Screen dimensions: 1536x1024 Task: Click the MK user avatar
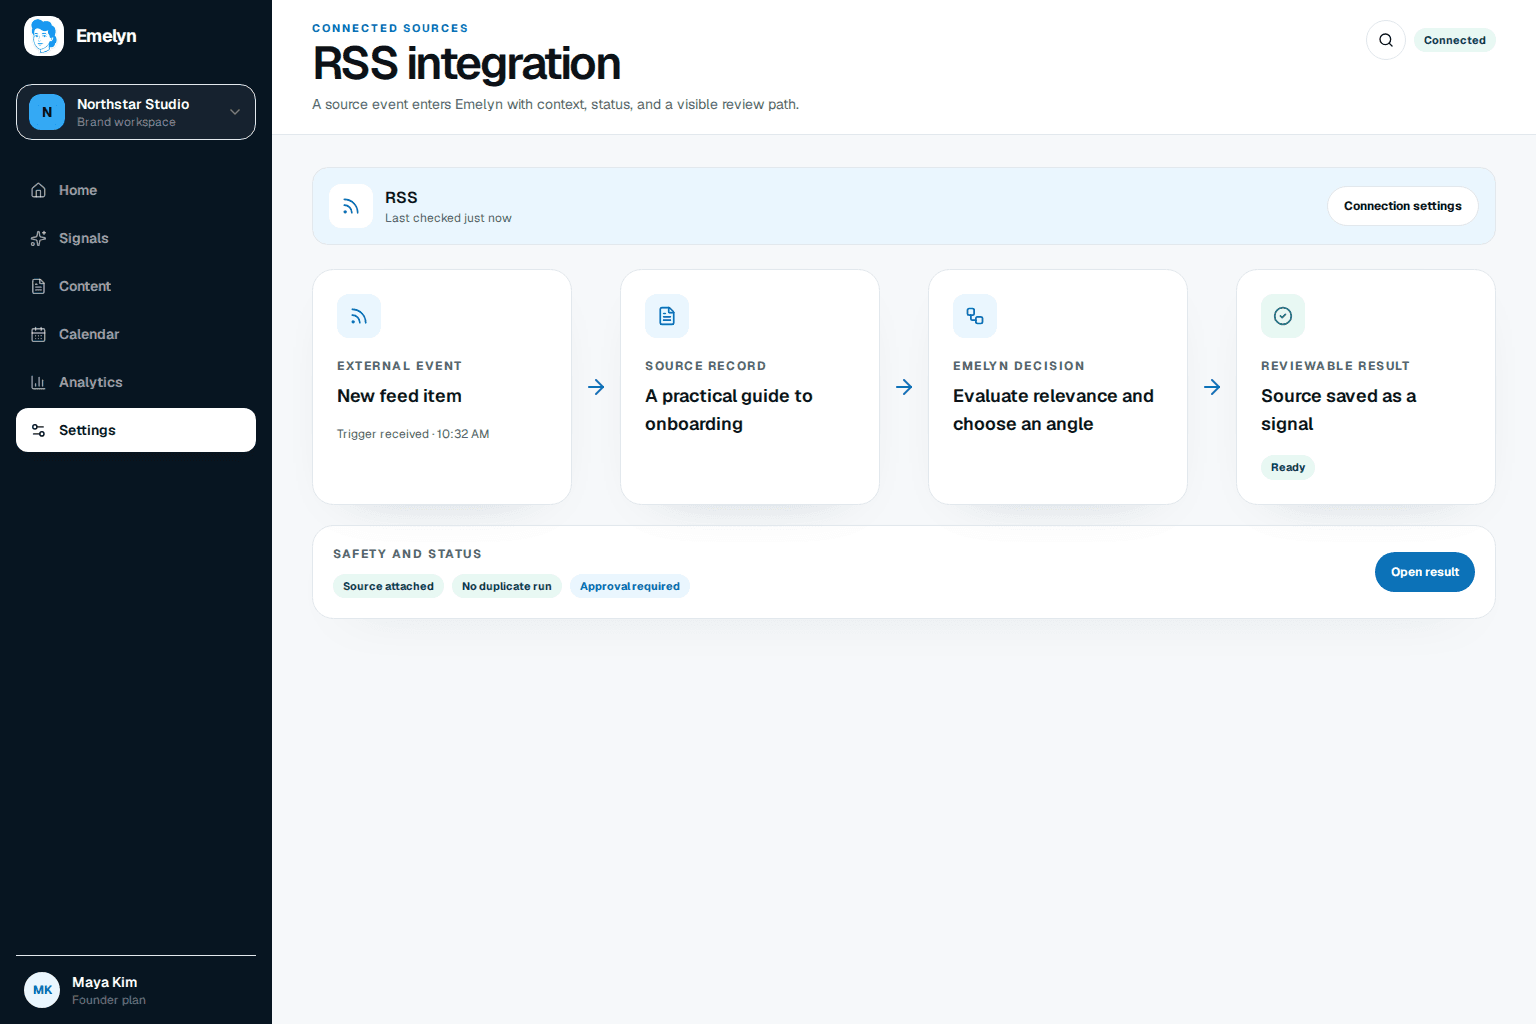tap(42, 990)
